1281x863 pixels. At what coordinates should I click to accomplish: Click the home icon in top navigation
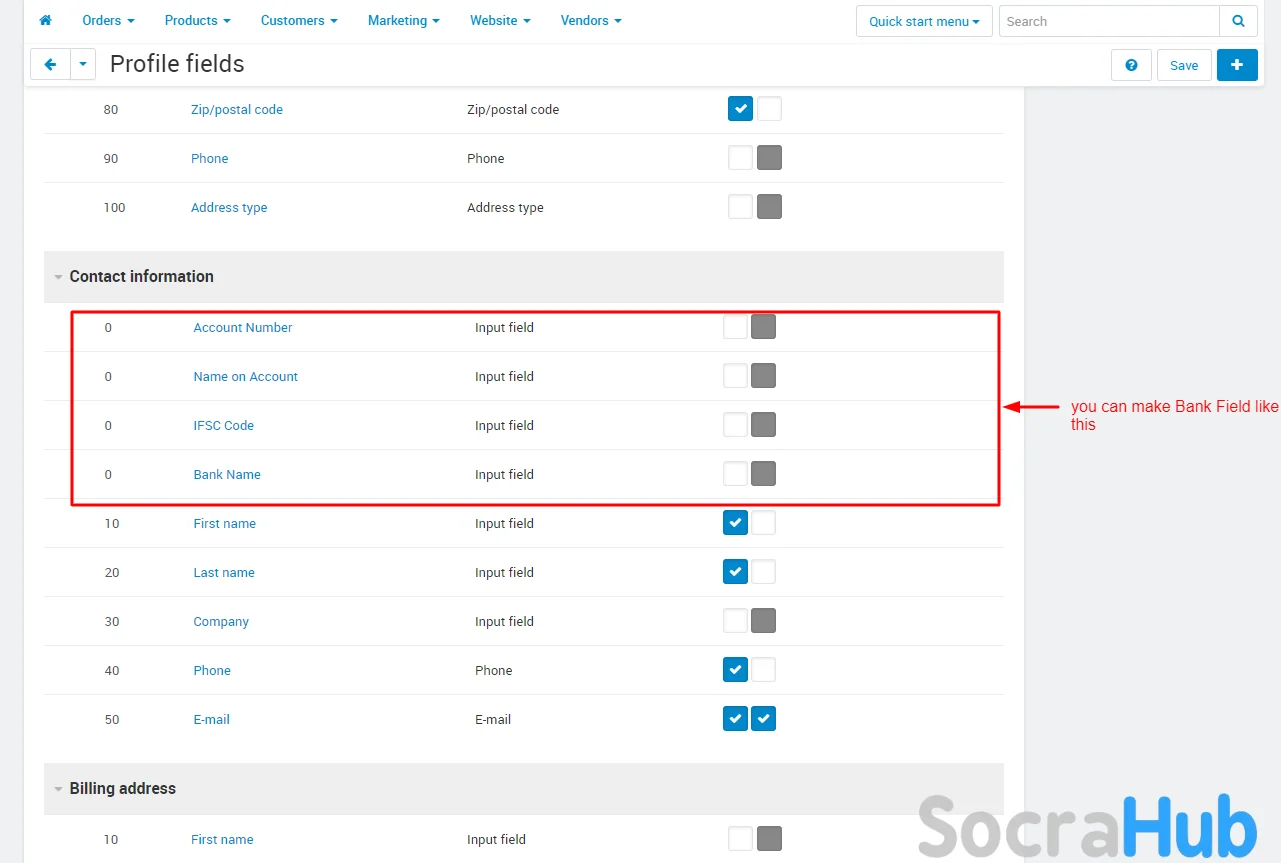coord(45,20)
